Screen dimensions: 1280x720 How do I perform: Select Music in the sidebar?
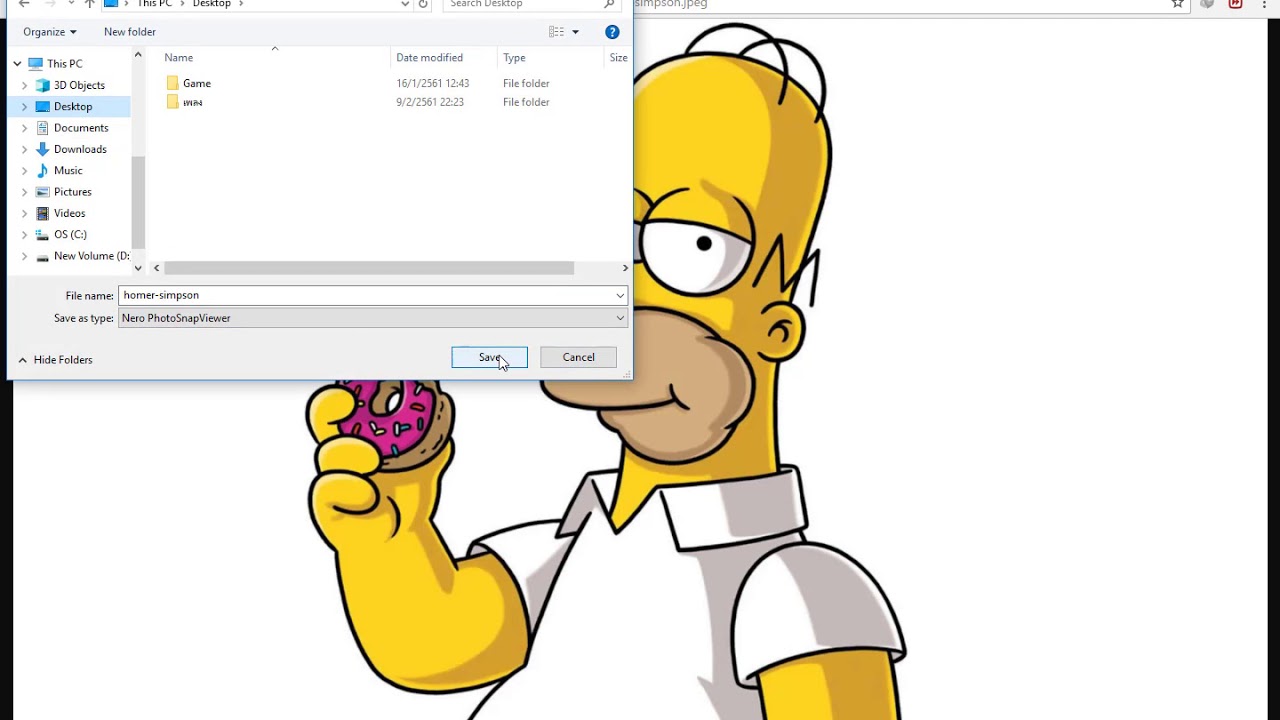tap(68, 170)
